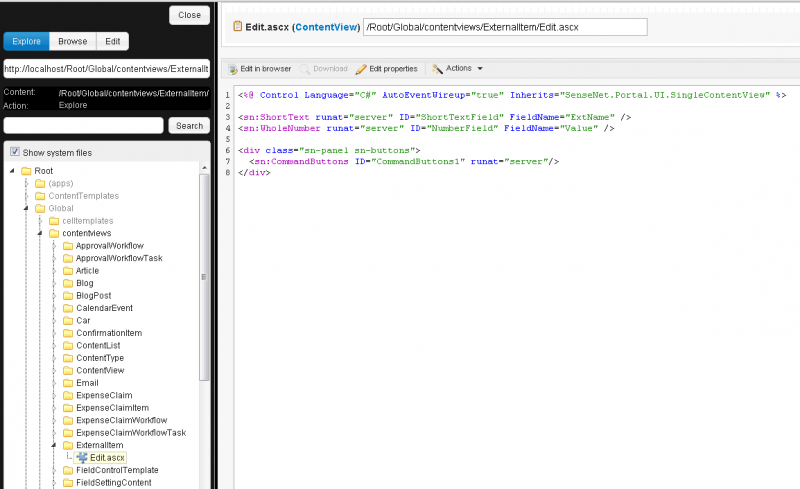Screen dimensions: 800x489
Task: Toggle the Show system files checkbox
Action: [15, 152]
